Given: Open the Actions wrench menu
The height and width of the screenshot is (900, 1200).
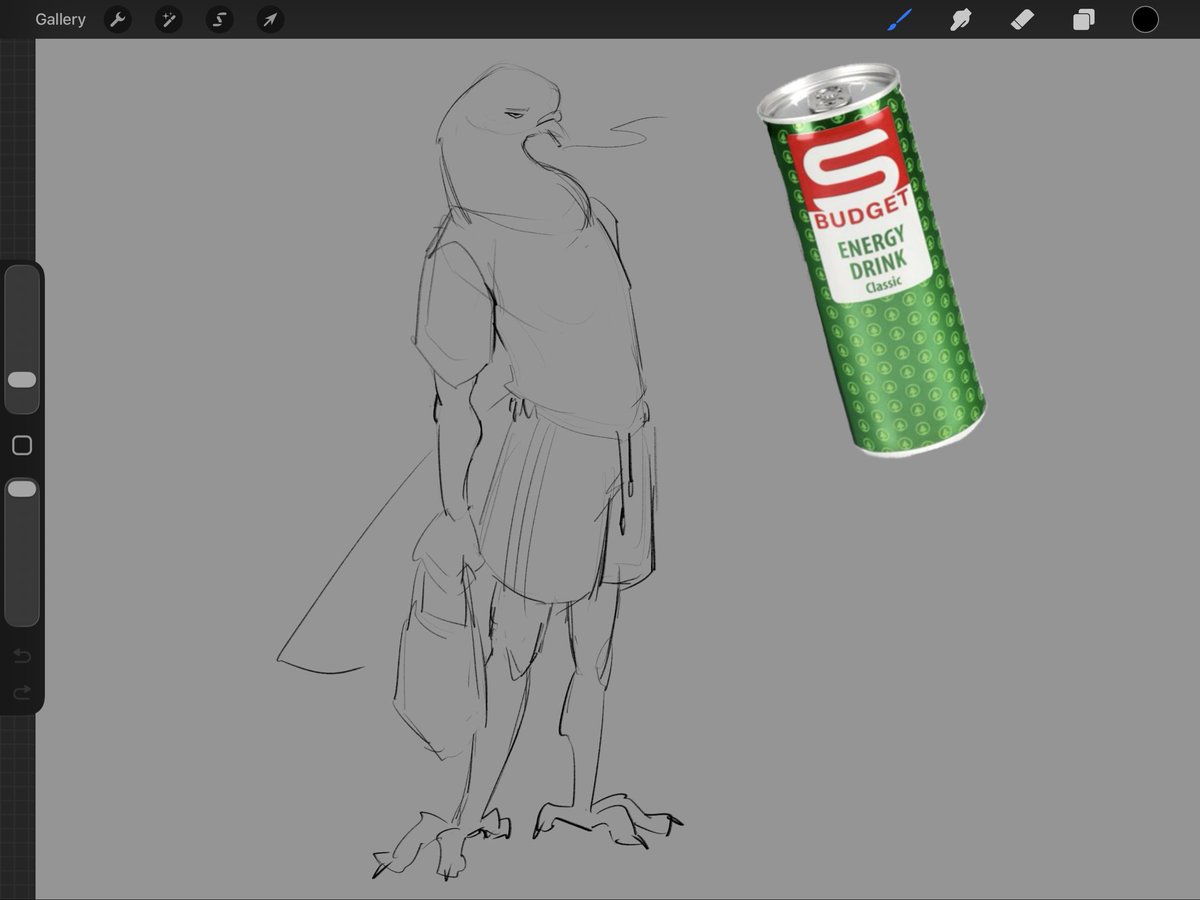Looking at the screenshot, I should pyautogui.click(x=118, y=19).
